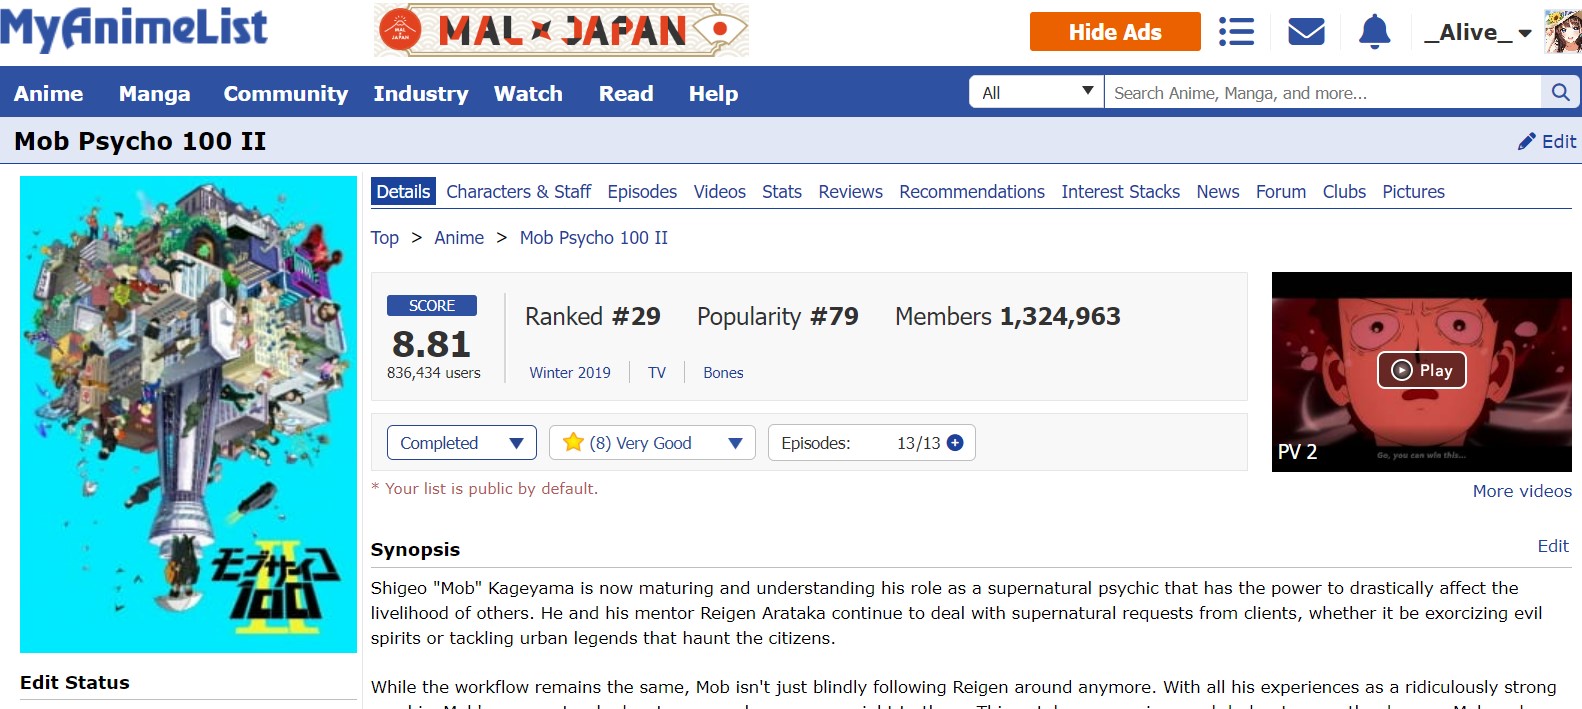Click the Top breadcrumb link
This screenshot has height=709, width=1582.
coord(385,237)
